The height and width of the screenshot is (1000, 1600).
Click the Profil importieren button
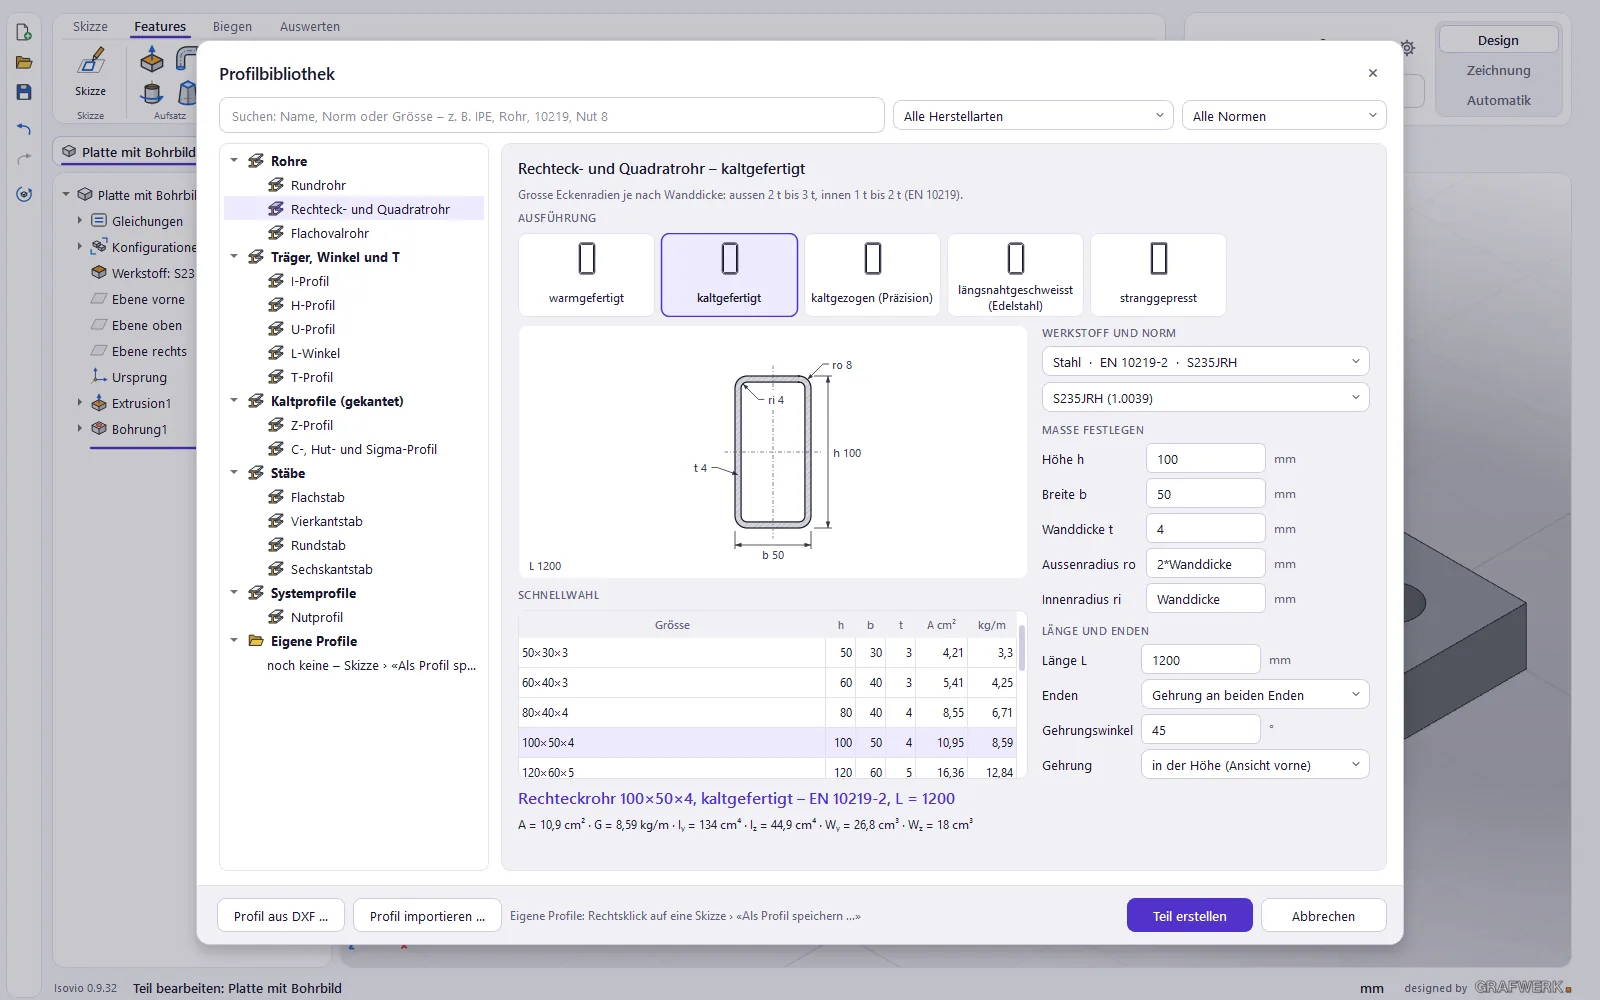[427, 916]
